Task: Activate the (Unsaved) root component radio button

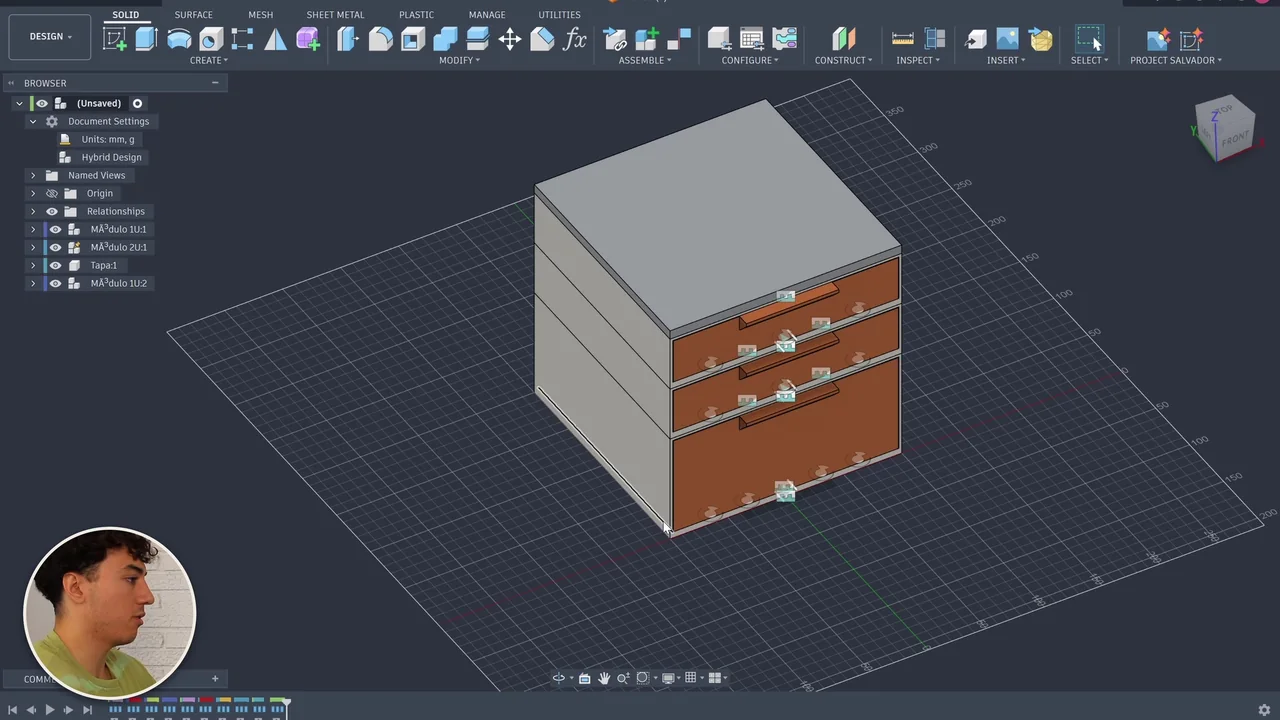Action: [137, 103]
